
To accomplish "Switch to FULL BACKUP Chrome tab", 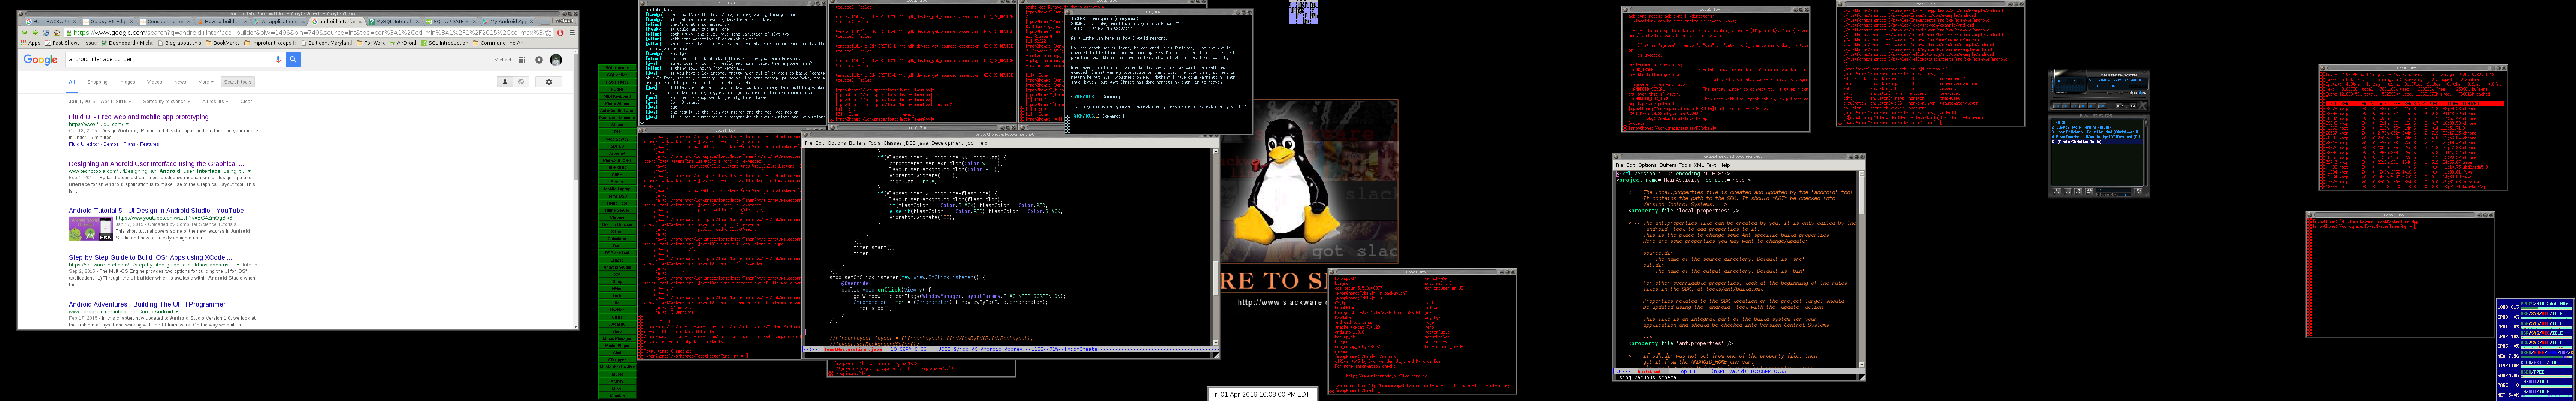I will [51, 22].
